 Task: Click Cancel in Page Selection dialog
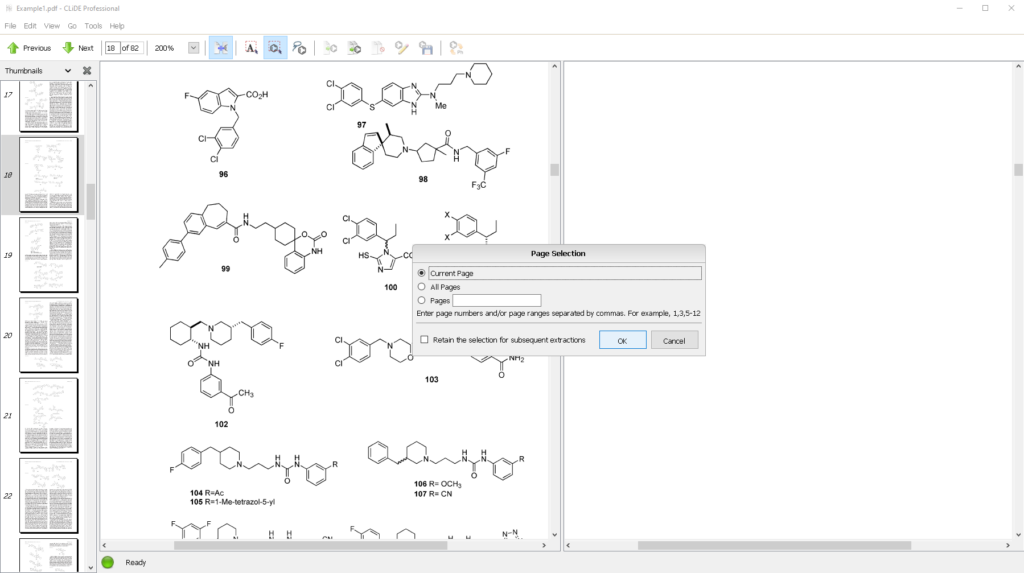674,340
